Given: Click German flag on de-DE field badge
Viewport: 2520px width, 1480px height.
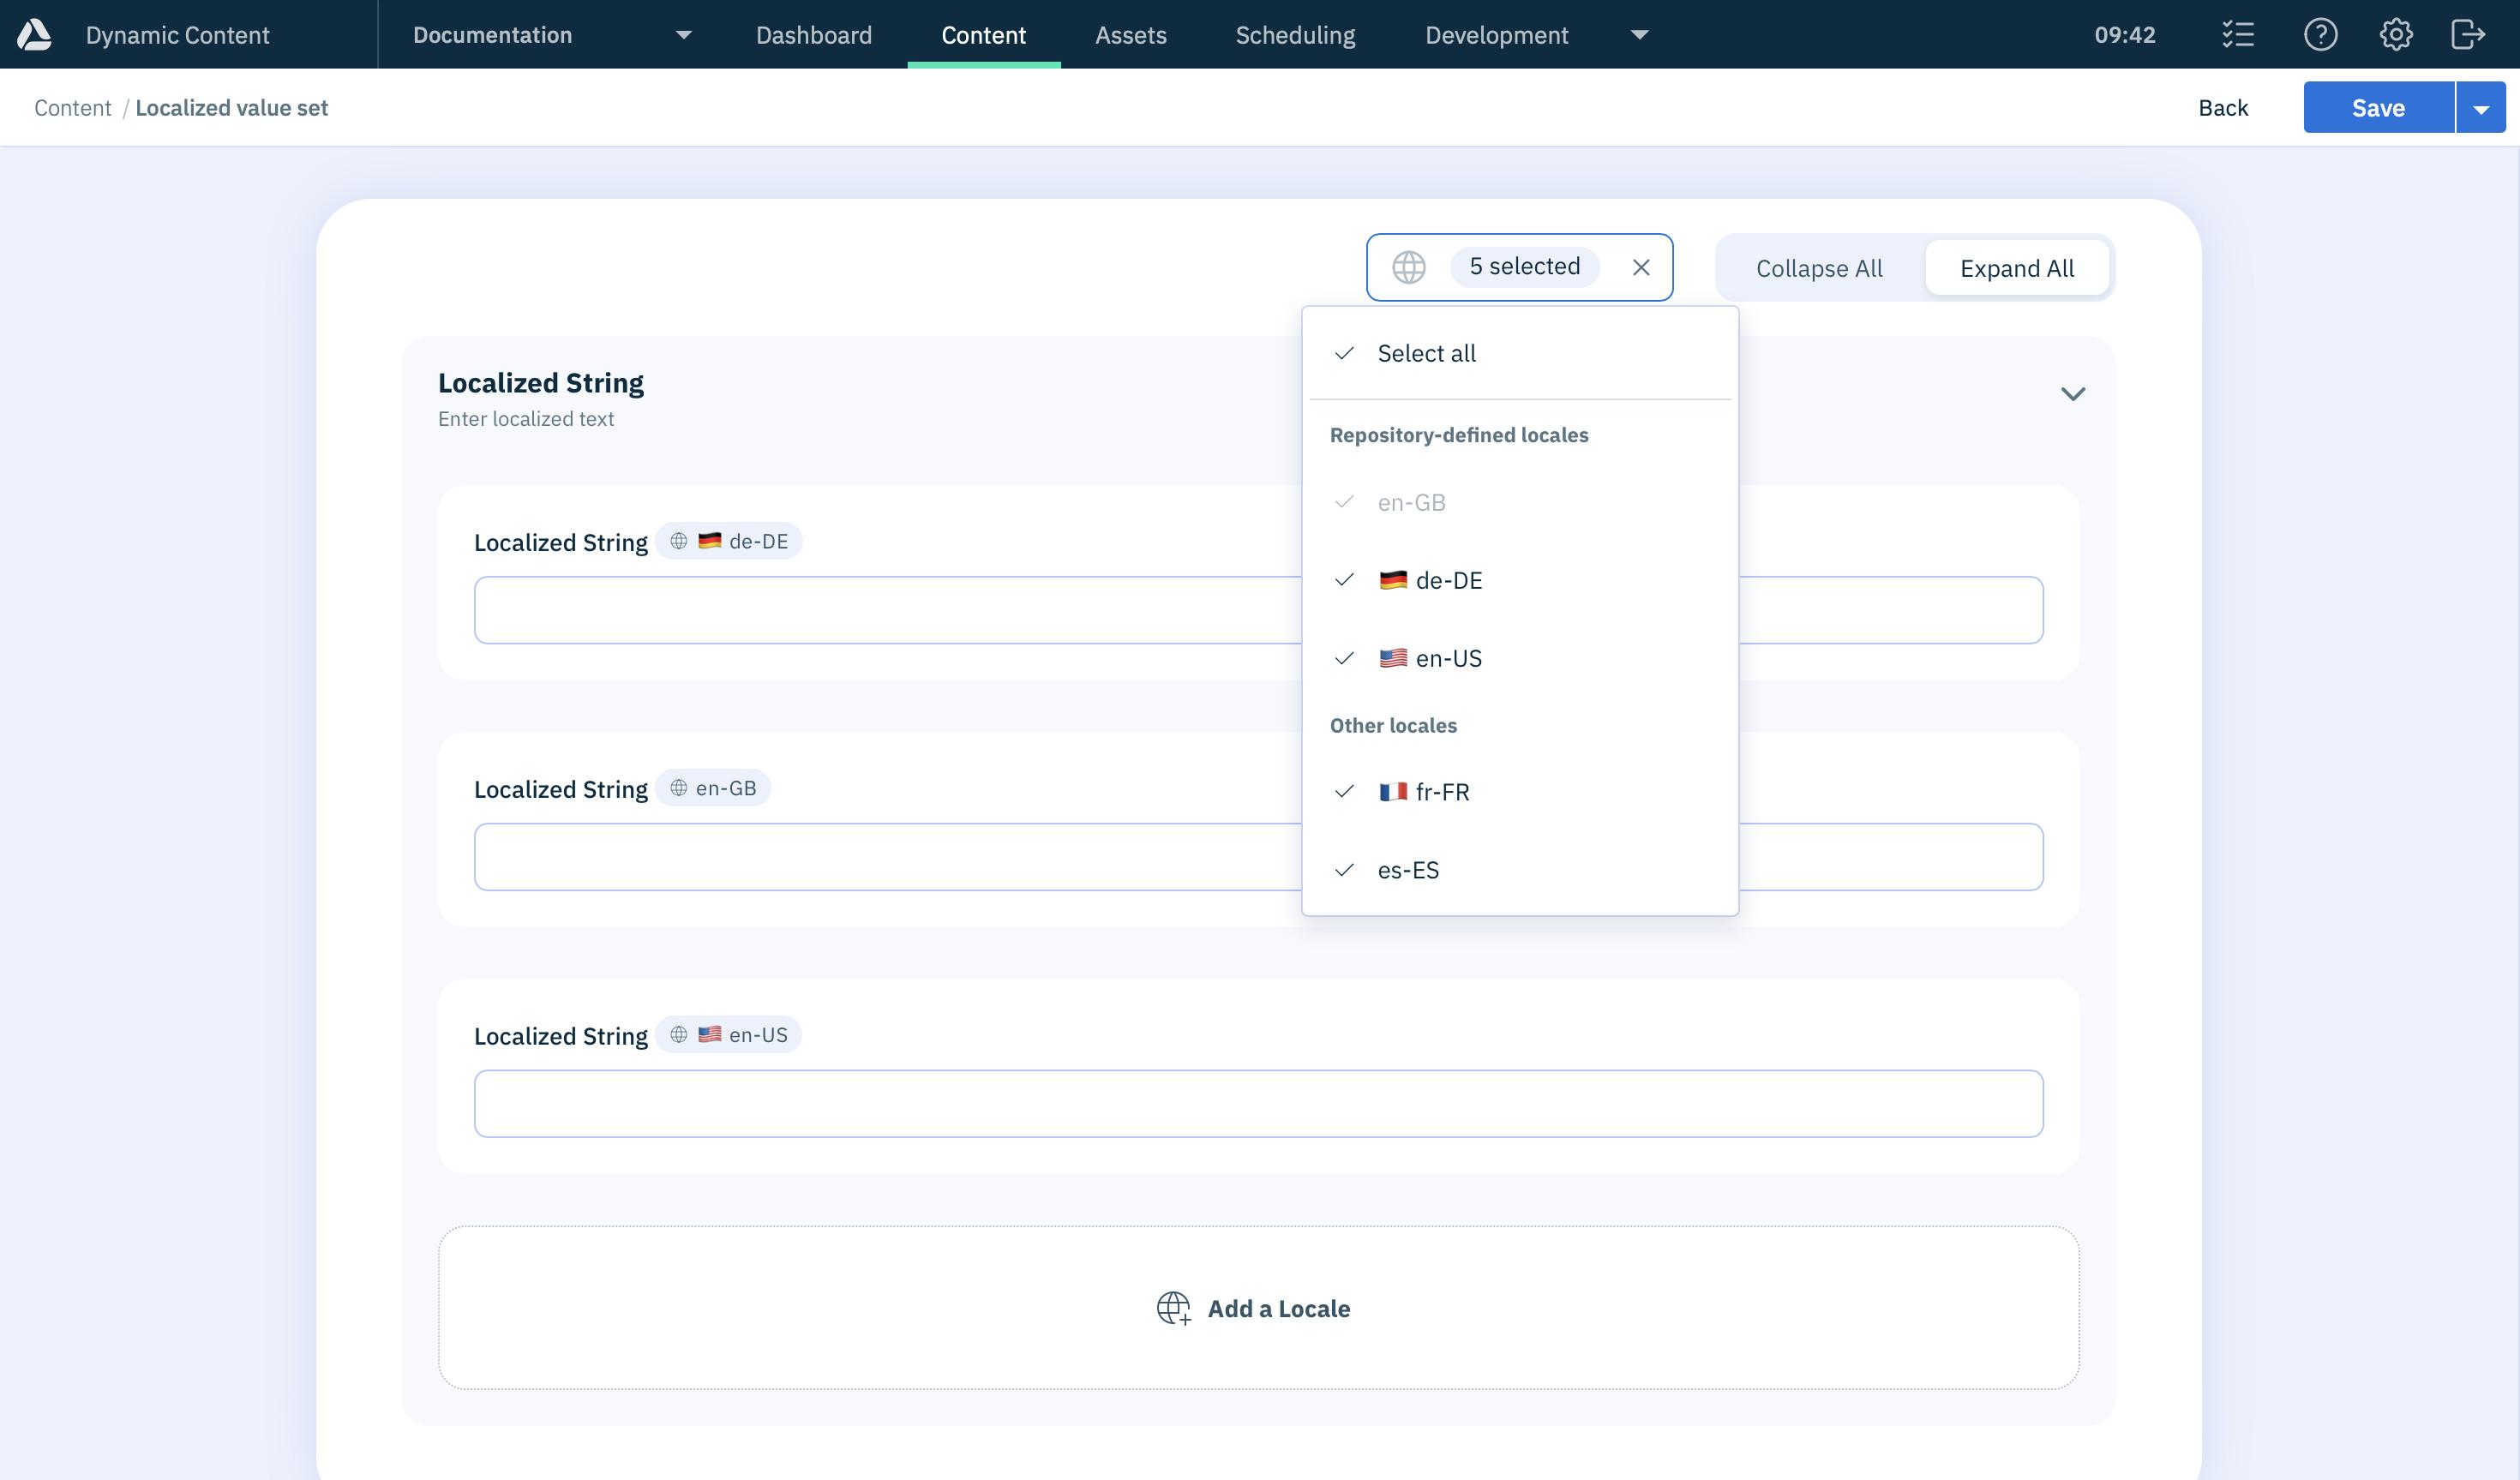Looking at the screenshot, I should tap(710, 541).
